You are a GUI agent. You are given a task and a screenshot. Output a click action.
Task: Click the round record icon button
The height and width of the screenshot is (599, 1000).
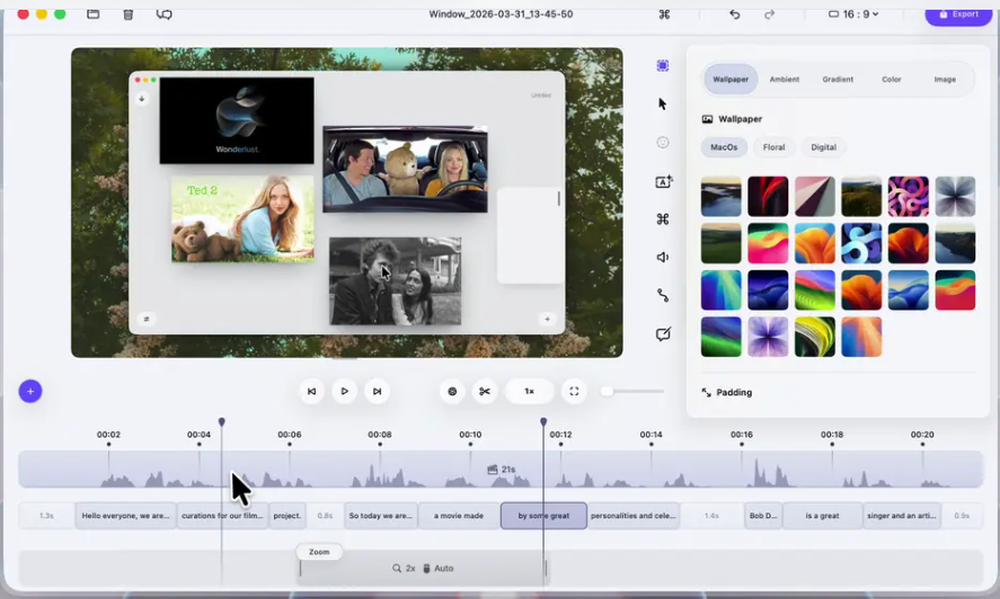point(452,391)
